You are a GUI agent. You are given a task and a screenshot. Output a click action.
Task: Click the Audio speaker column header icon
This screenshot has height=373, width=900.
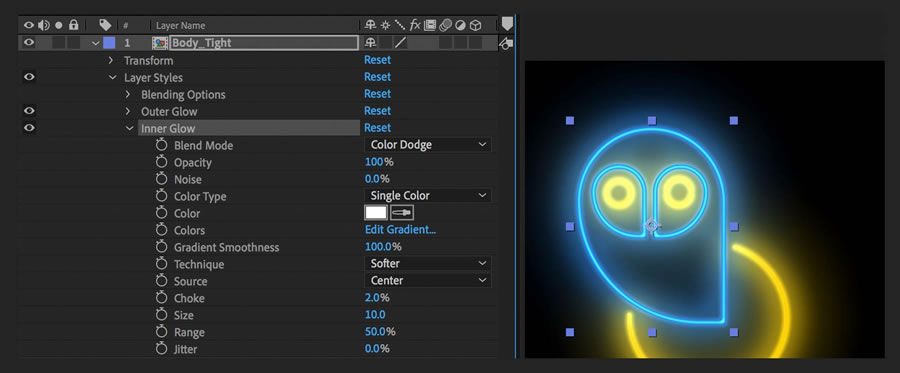(x=44, y=25)
